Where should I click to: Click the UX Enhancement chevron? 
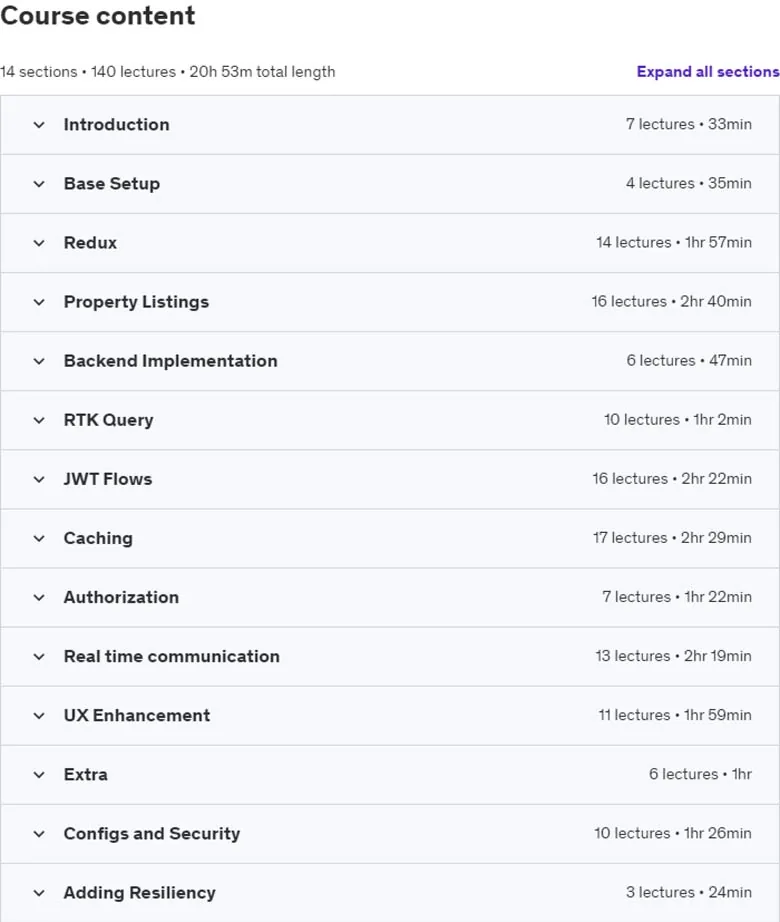(x=39, y=716)
